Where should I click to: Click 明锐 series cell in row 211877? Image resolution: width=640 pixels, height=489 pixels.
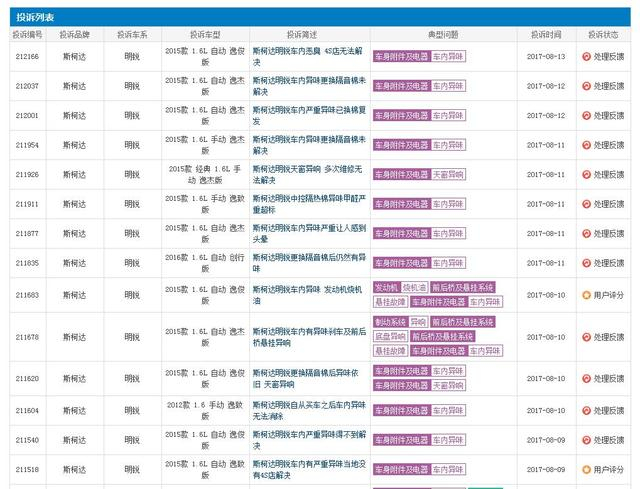(x=132, y=233)
